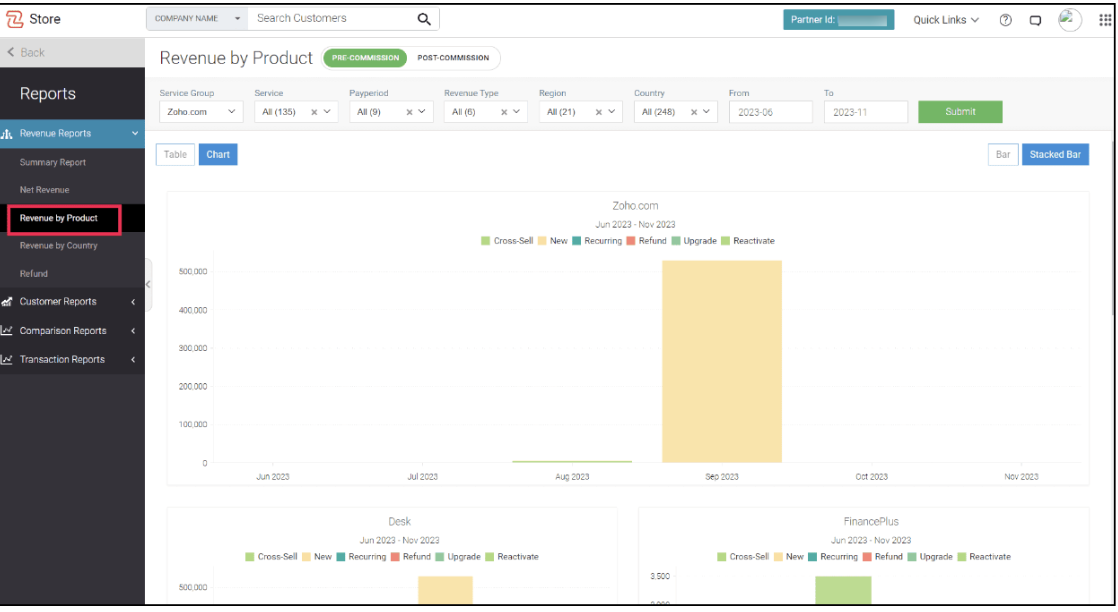Open the Service Group dropdown

(201, 112)
